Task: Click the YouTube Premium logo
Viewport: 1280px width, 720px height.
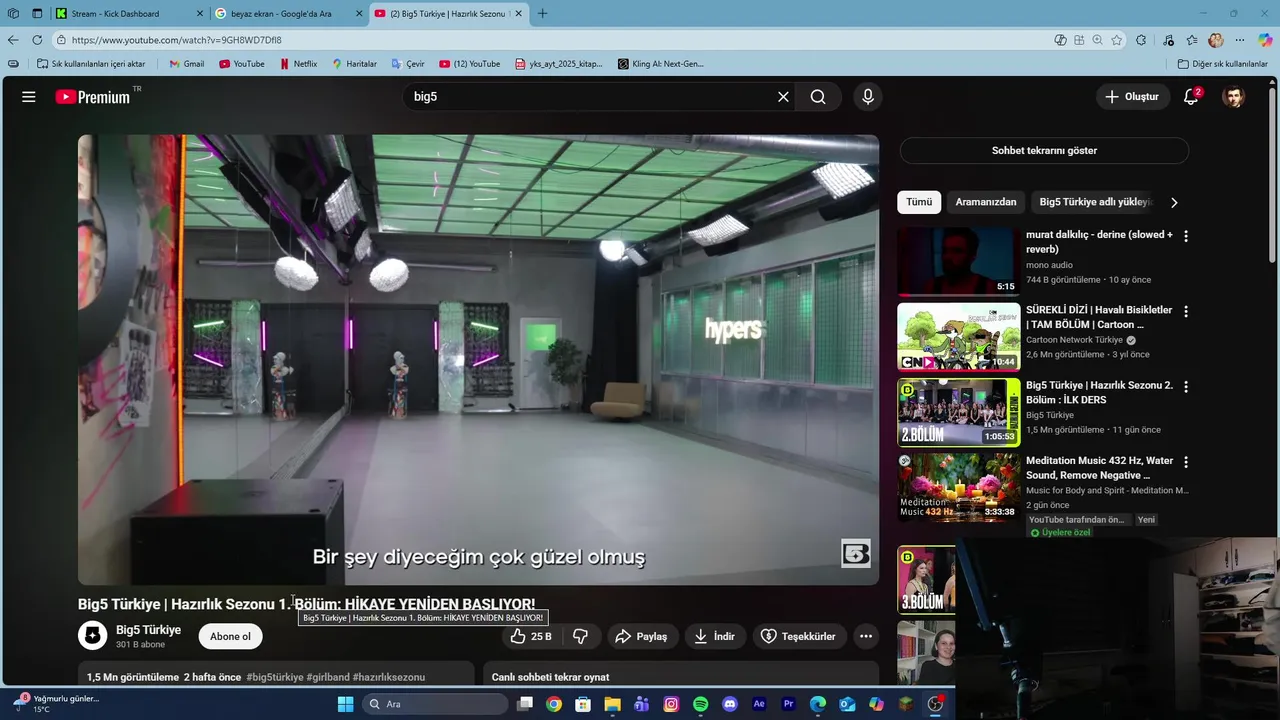Action: click(93, 97)
